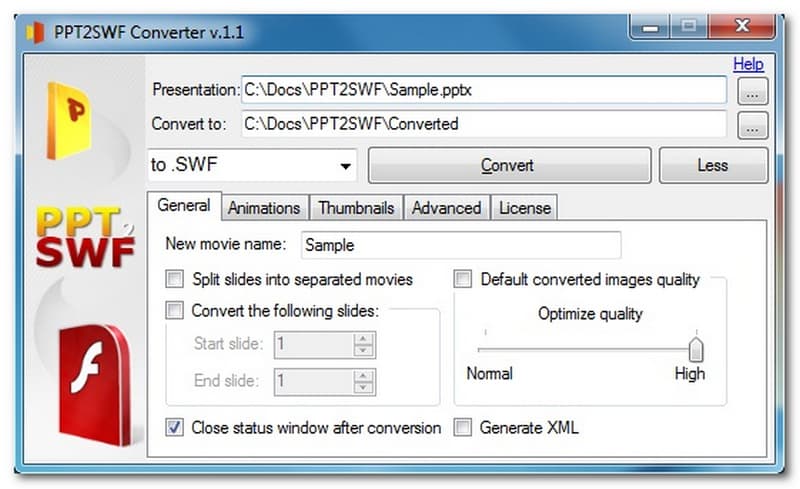The height and width of the screenshot is (489, 800).
Task: Browse for the Presentation file
Action: [753, 91]
